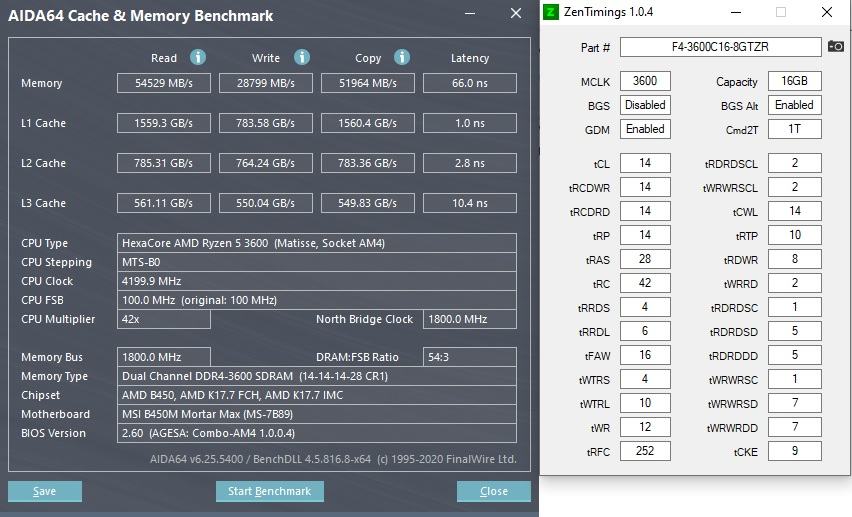Image resolution: width=852 pixels, height=517 pixels.
Task: Click the CPU Type field HexaCore AMD Ryzen 5 3600
Action: coord(317,243)
